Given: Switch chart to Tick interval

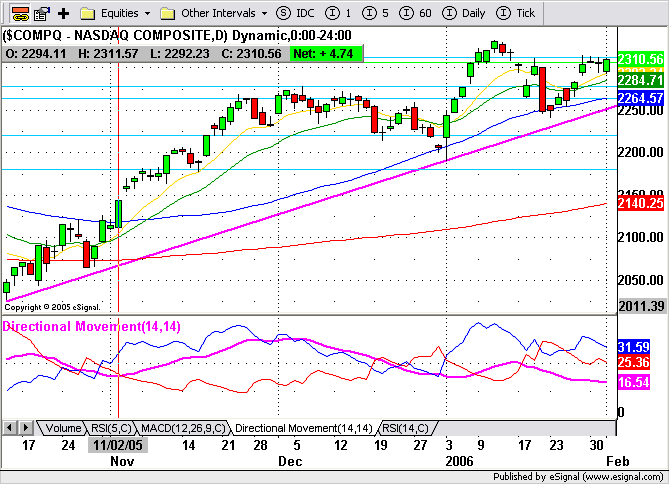Looking at the screenshot, I should 515,13.
